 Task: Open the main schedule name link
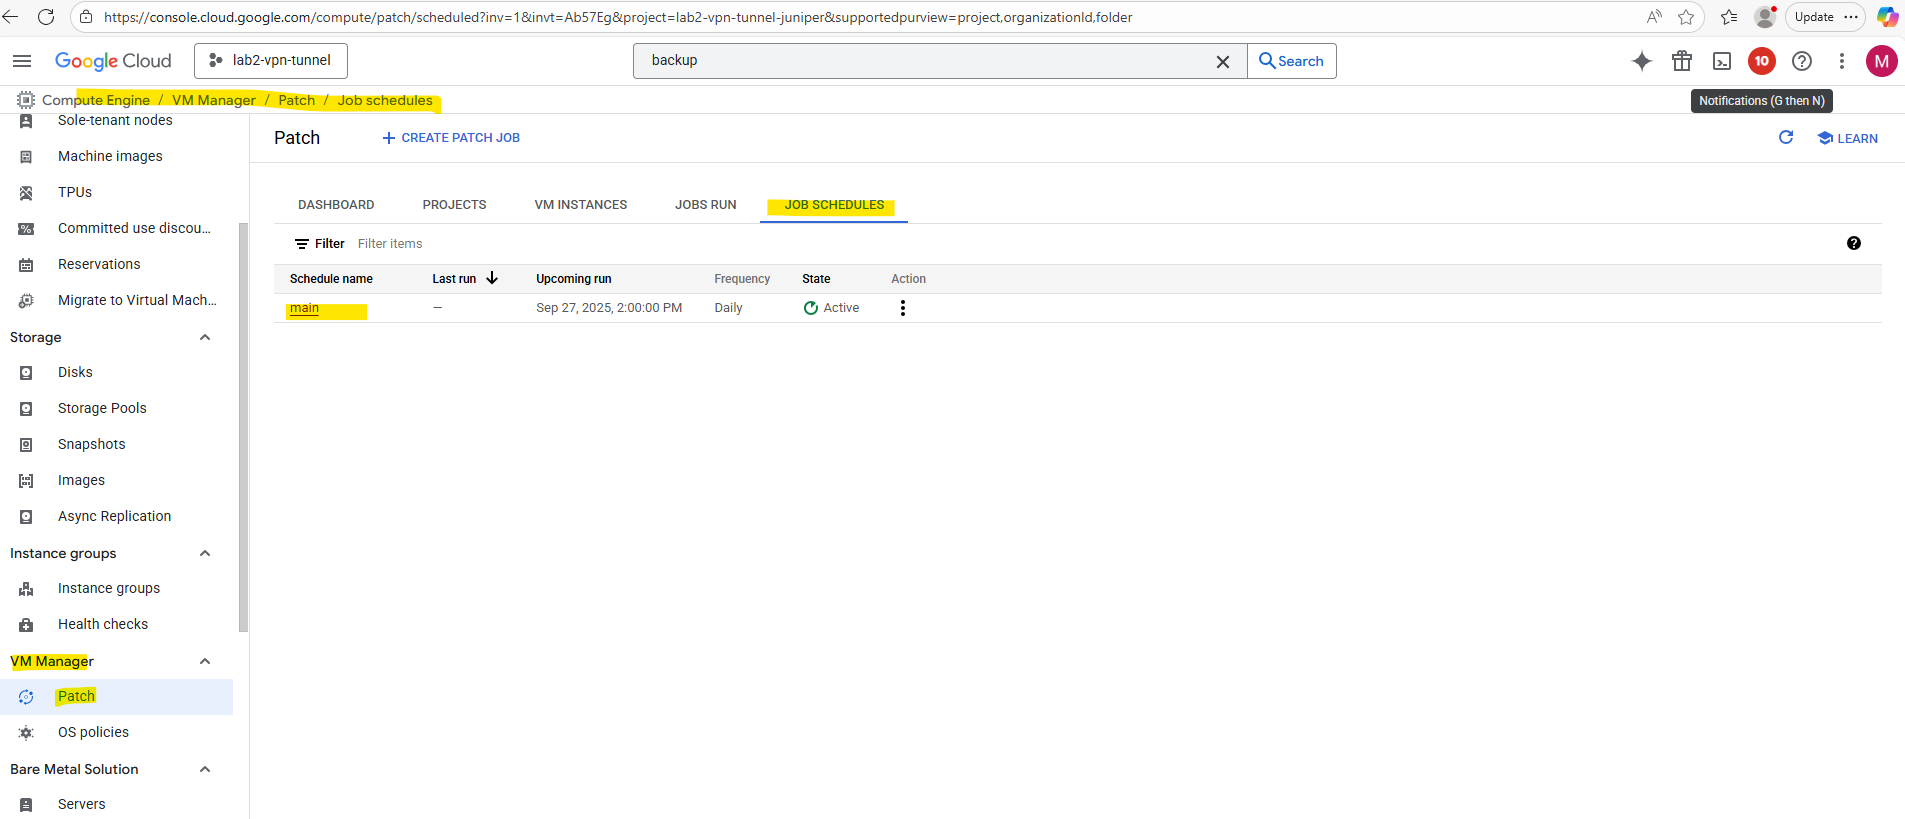point(304,308)
